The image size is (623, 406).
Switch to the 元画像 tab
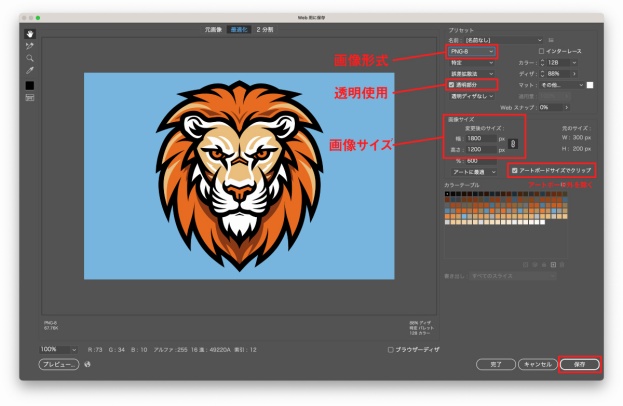point(213,29)
